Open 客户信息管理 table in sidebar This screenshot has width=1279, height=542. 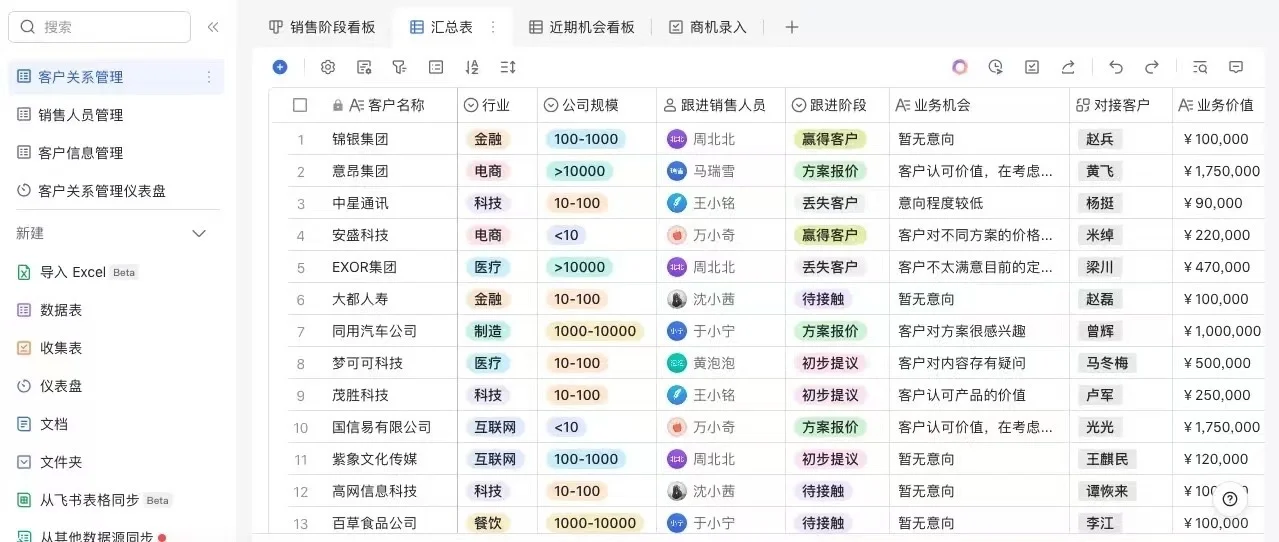click(116, 153)
